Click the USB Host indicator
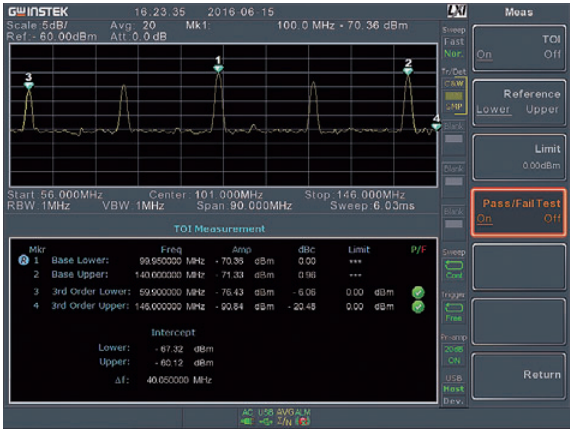Viewport: 574px width, 432px height. (454, 389)
